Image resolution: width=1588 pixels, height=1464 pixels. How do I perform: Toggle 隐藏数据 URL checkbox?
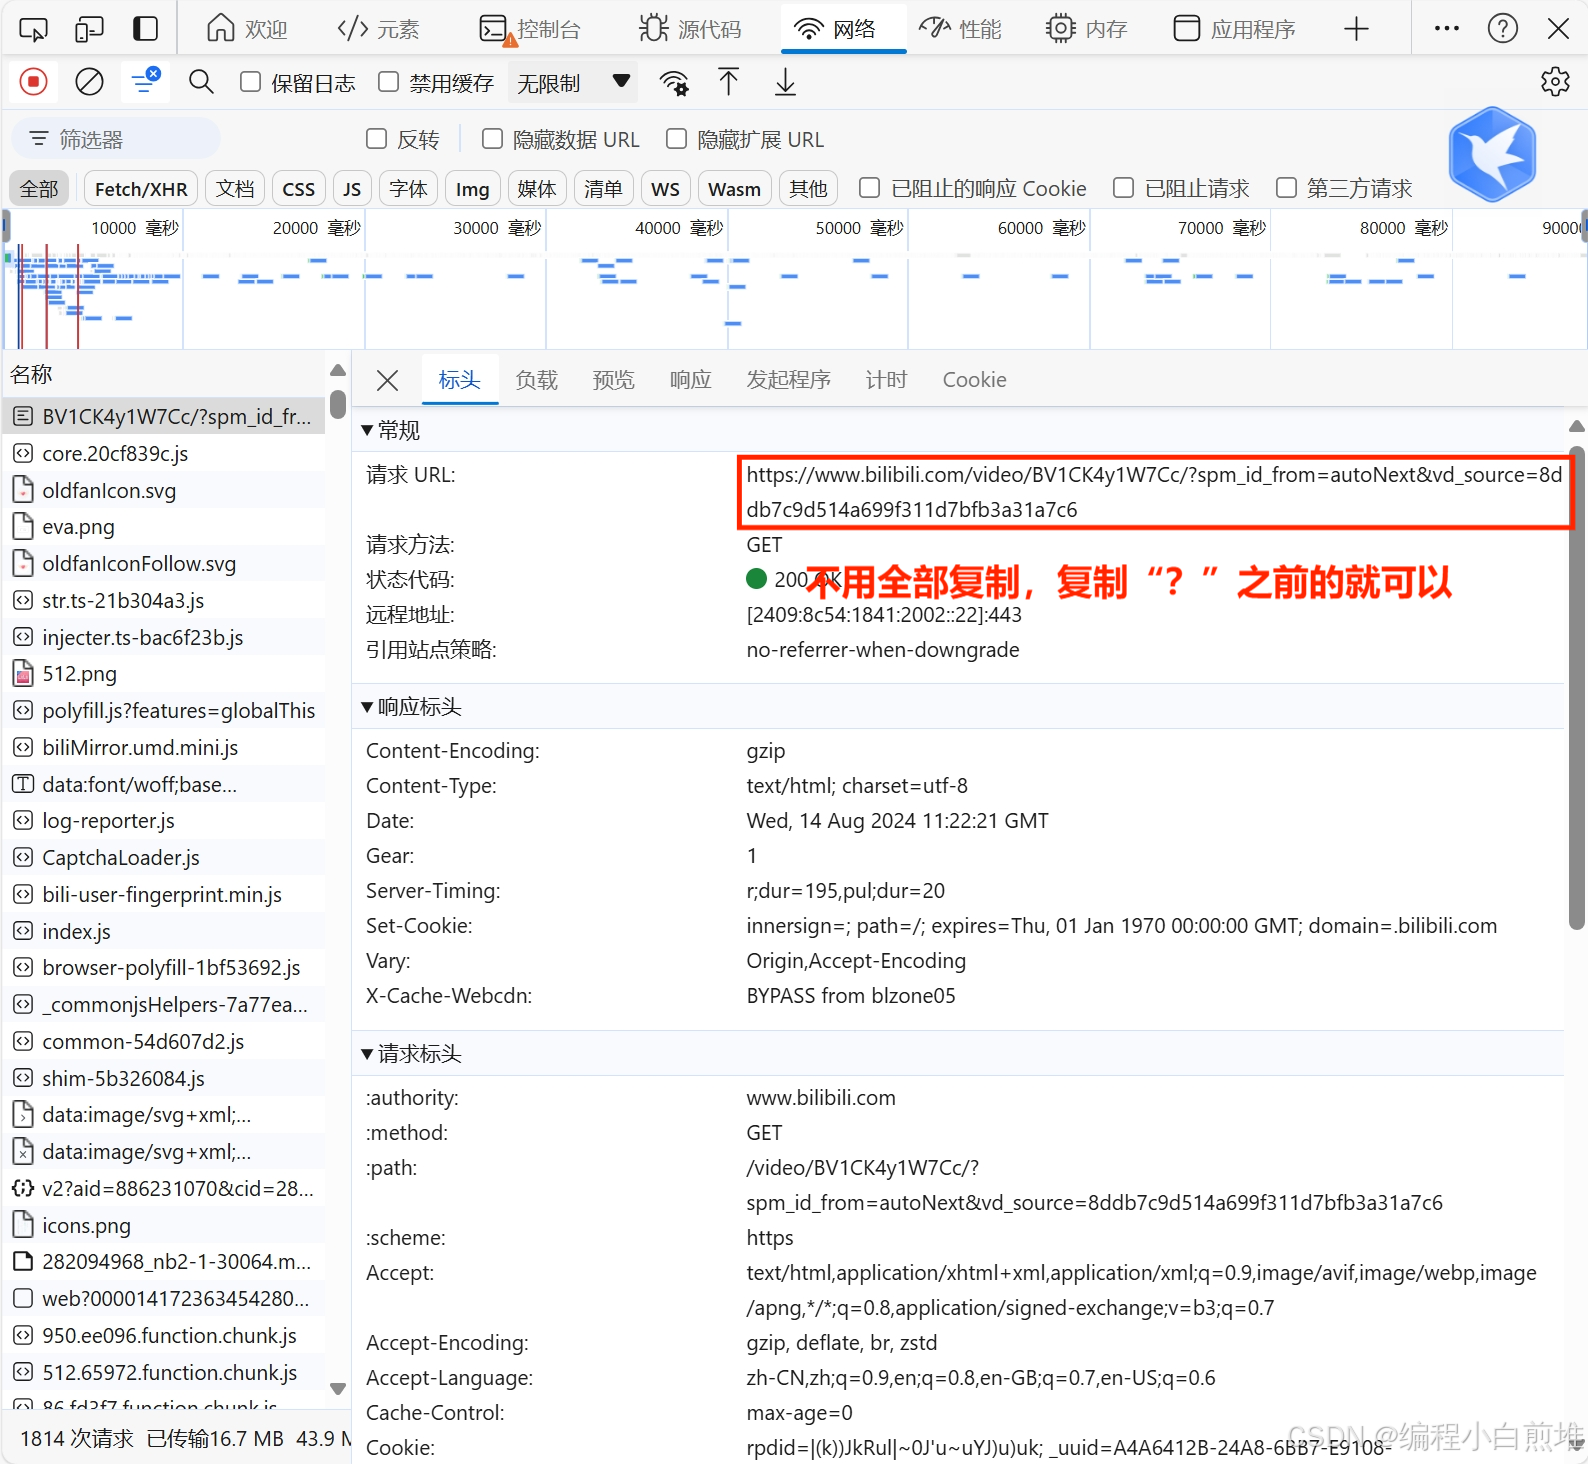click(x=492, y=139)
